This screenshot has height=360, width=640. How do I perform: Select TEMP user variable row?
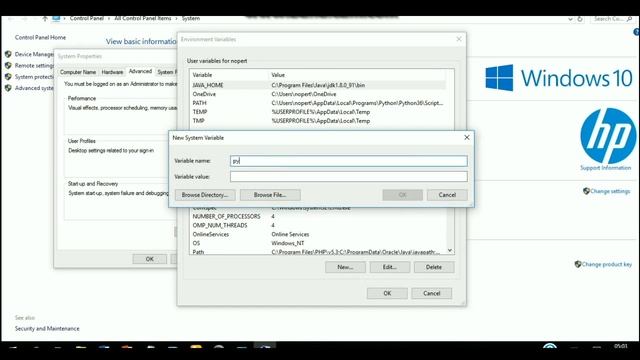click(x=318, y=112)
